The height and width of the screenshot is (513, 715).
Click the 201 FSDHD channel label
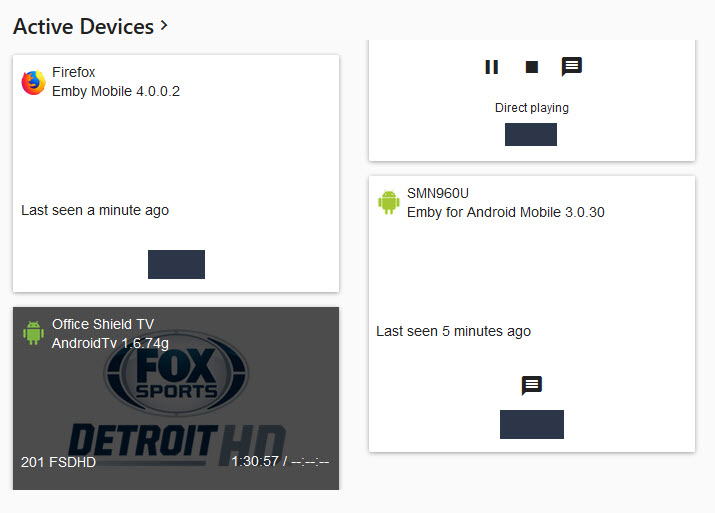click(58, 462)
